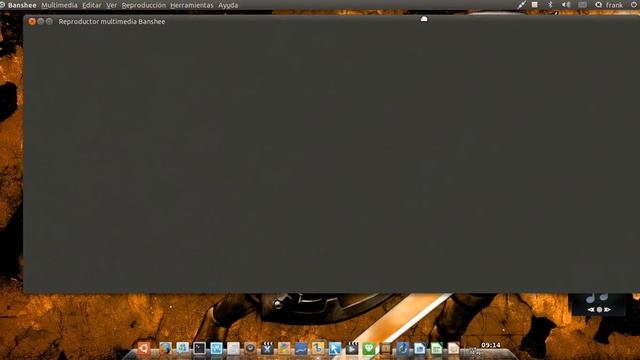Open the Ver menu
Image resolution: width=640 pixels, height=360 pixels.
click(111, 5)
